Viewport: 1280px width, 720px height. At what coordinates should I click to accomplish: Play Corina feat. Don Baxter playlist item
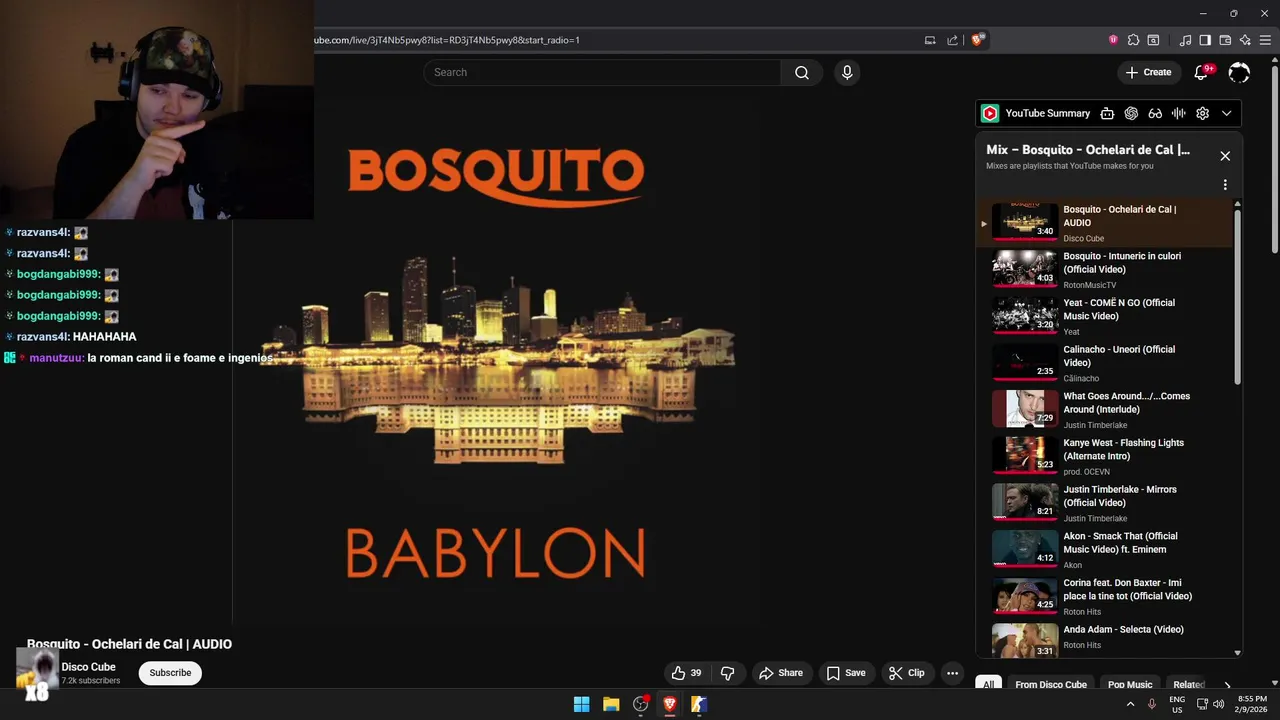[x=1105, y=596]
